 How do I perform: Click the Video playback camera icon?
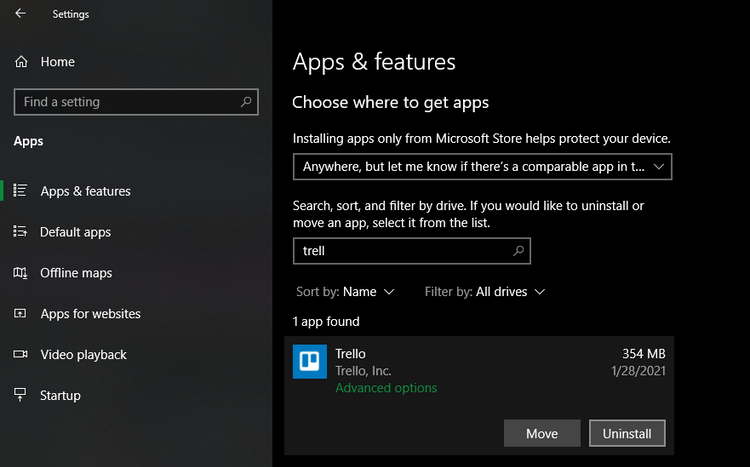click(x=20, y=355)
